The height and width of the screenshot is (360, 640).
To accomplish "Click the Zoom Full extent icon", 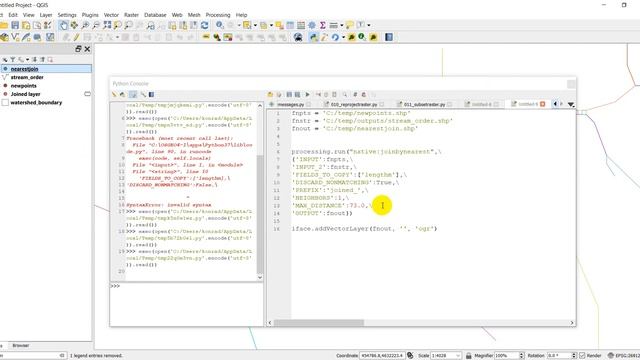I will (x=107, y=25).
